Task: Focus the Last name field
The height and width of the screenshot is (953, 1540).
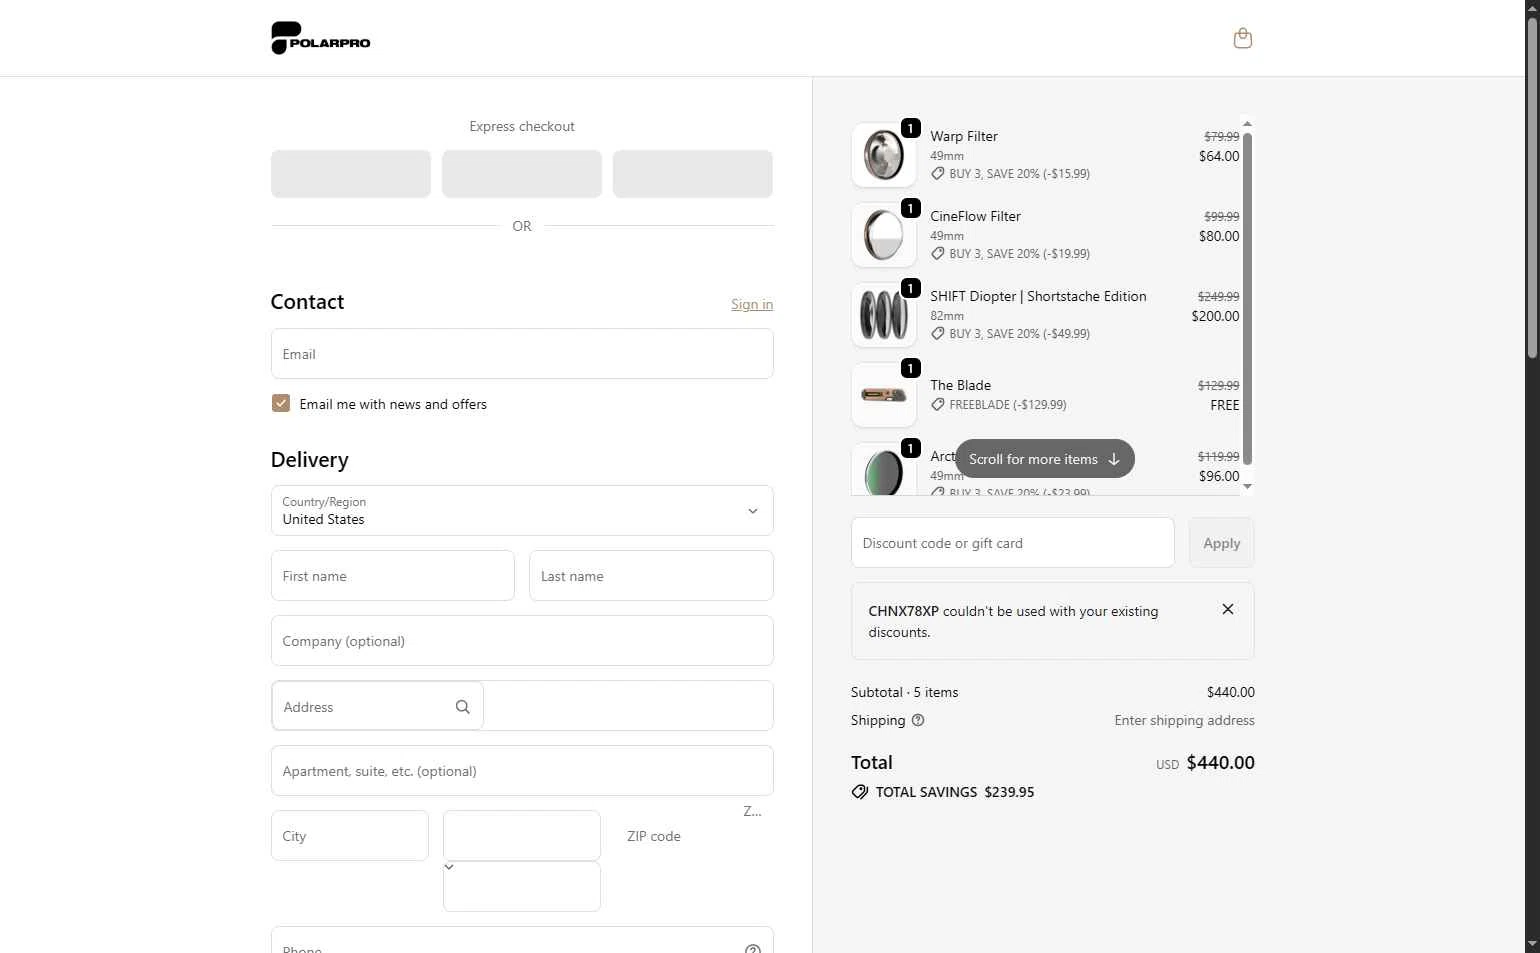Action: click(651, 576)
